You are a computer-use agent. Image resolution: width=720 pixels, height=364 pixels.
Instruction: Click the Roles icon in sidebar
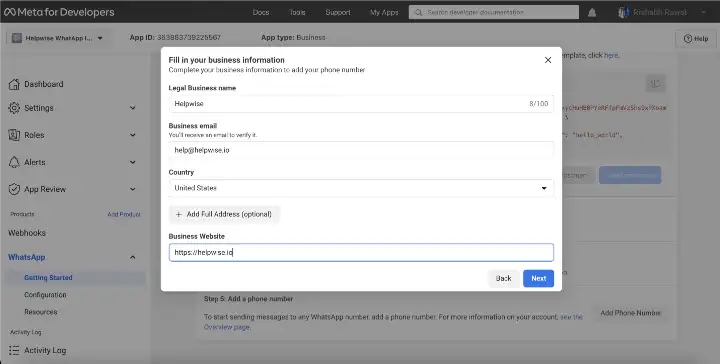coord(14,135)
